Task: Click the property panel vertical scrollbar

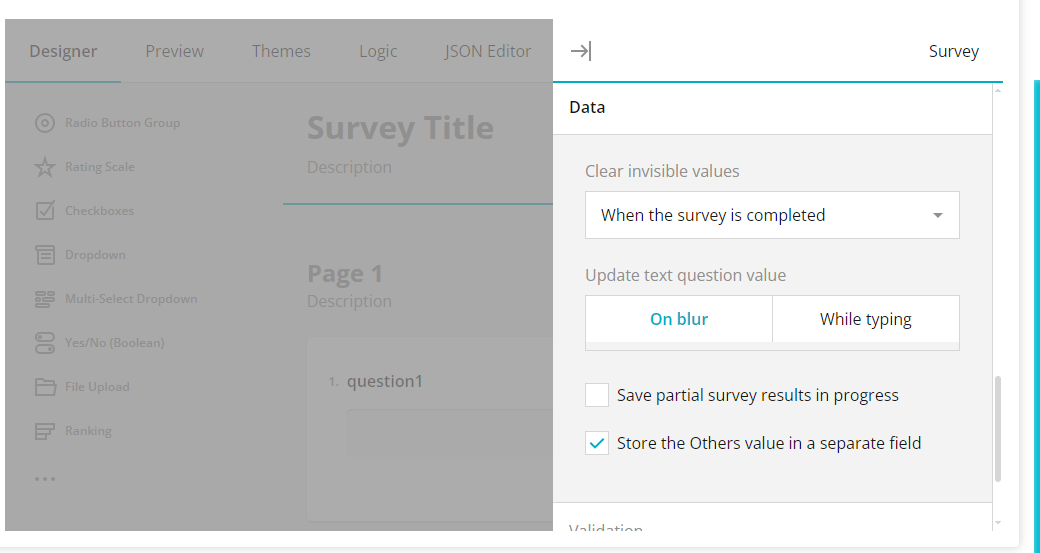Action: [x=998, y=429]
